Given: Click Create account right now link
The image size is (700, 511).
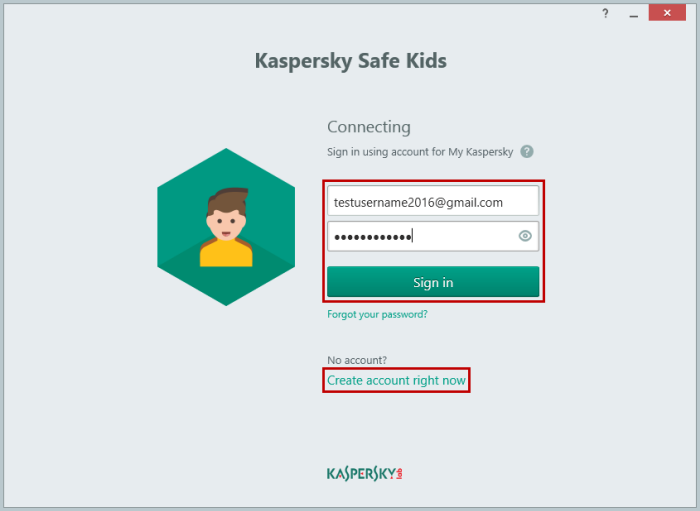Looking at the screenshot, I should click(x=396, y=380).
